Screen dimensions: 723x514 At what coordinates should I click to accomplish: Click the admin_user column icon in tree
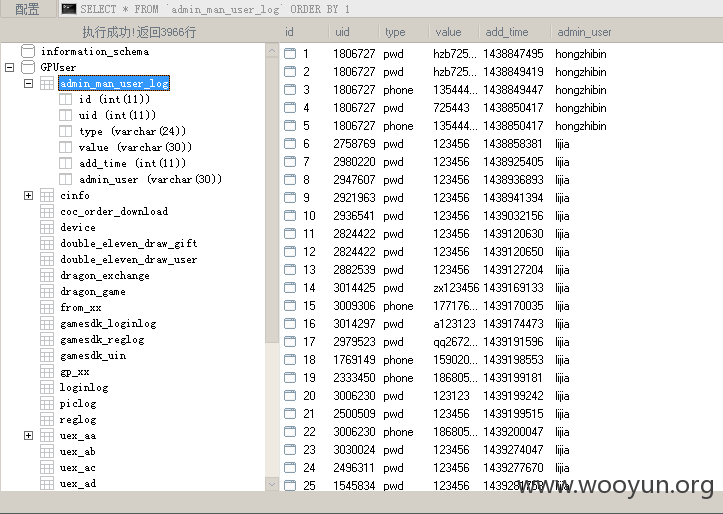pyautogui.click(x=65, y=179)
